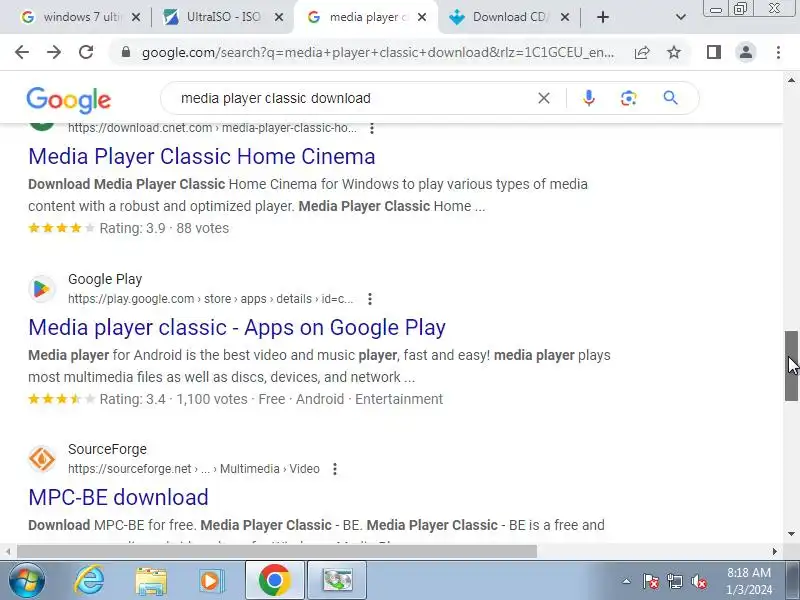The width and height of the screenshot is (800, 600).
Task: Click the padlock site info icon
Action: coord(126,52)
